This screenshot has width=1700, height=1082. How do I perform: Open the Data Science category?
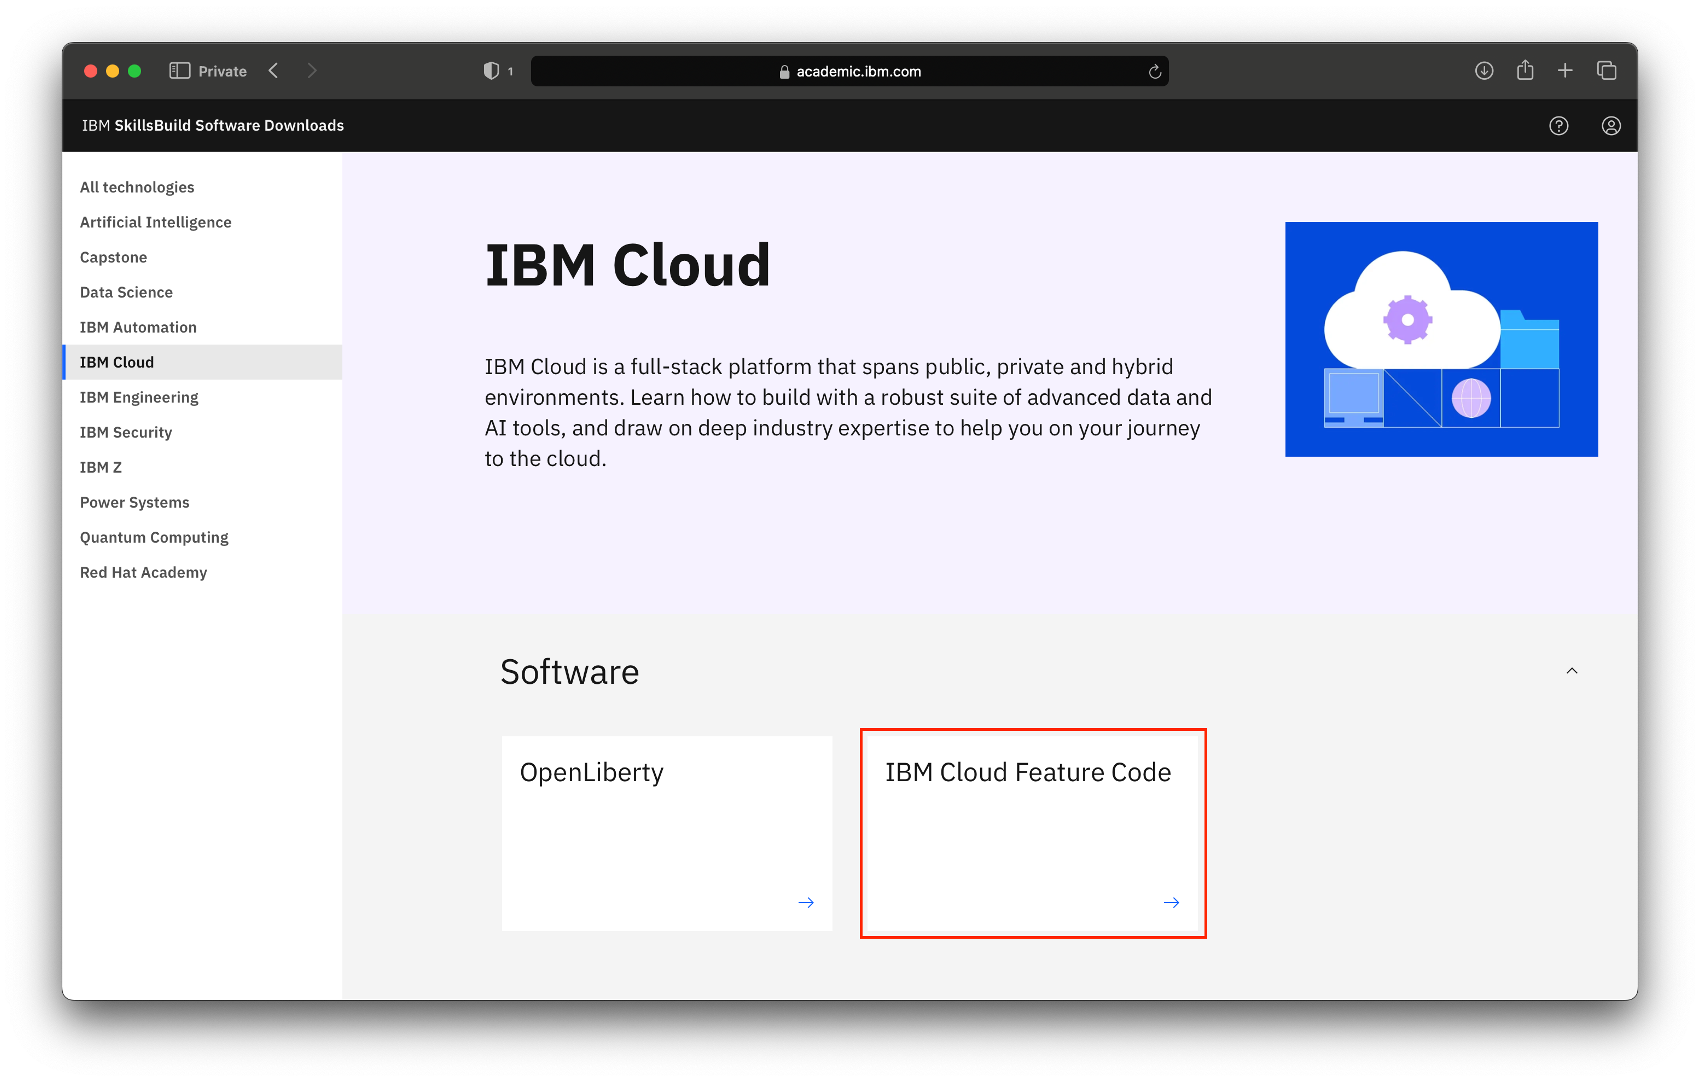[x=202, y=292]
